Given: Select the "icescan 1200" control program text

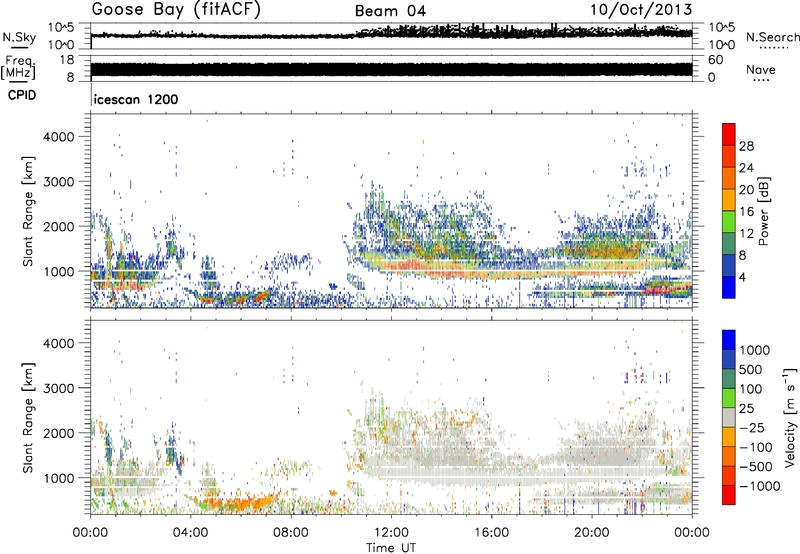Looking at the screenshot, I should (x=136, y=99).
